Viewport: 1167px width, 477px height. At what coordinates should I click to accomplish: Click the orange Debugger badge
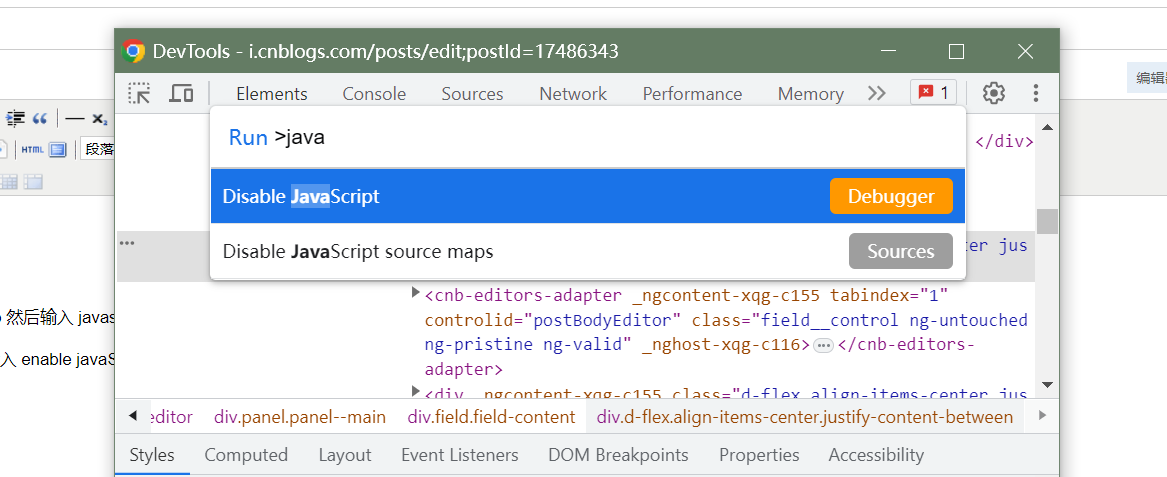[x=891, y=196]
